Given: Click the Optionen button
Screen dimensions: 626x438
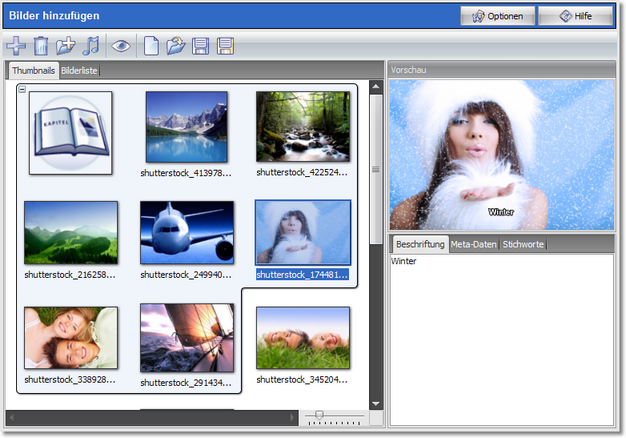Looking at the screenshot, I should (497, 16).
